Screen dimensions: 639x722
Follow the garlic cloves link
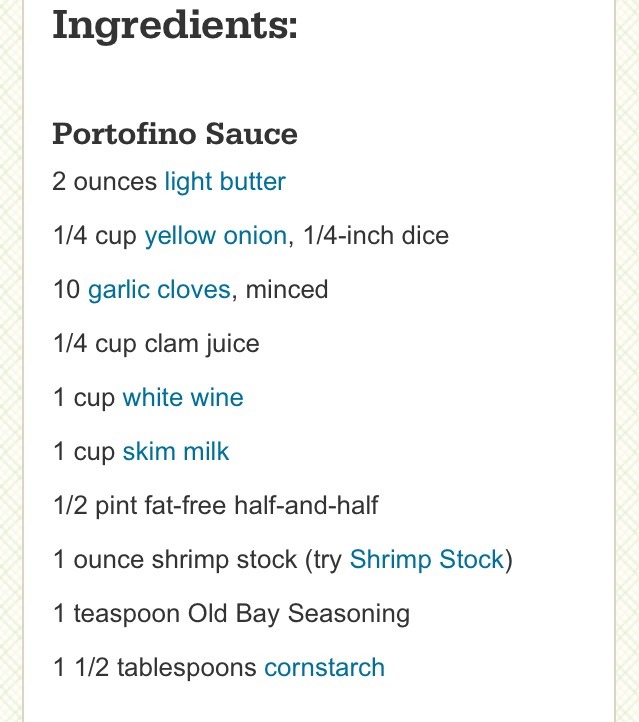159,290
